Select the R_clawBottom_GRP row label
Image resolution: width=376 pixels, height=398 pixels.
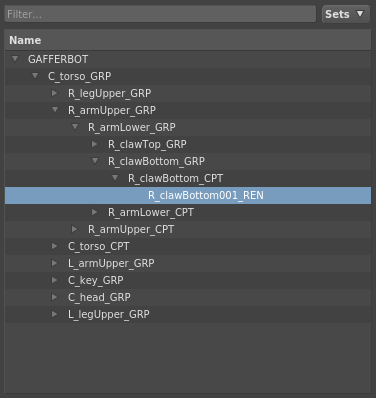(x=156, y=161)
